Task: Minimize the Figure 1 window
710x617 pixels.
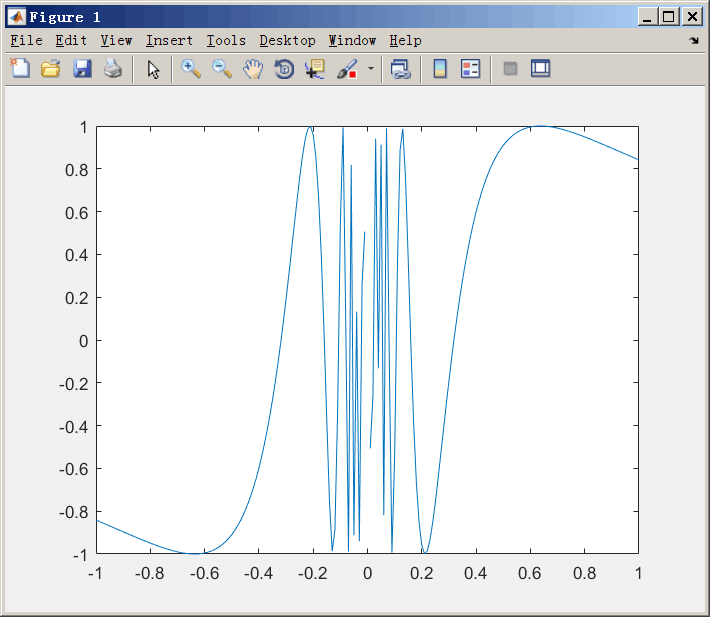Action: (647, 17)
